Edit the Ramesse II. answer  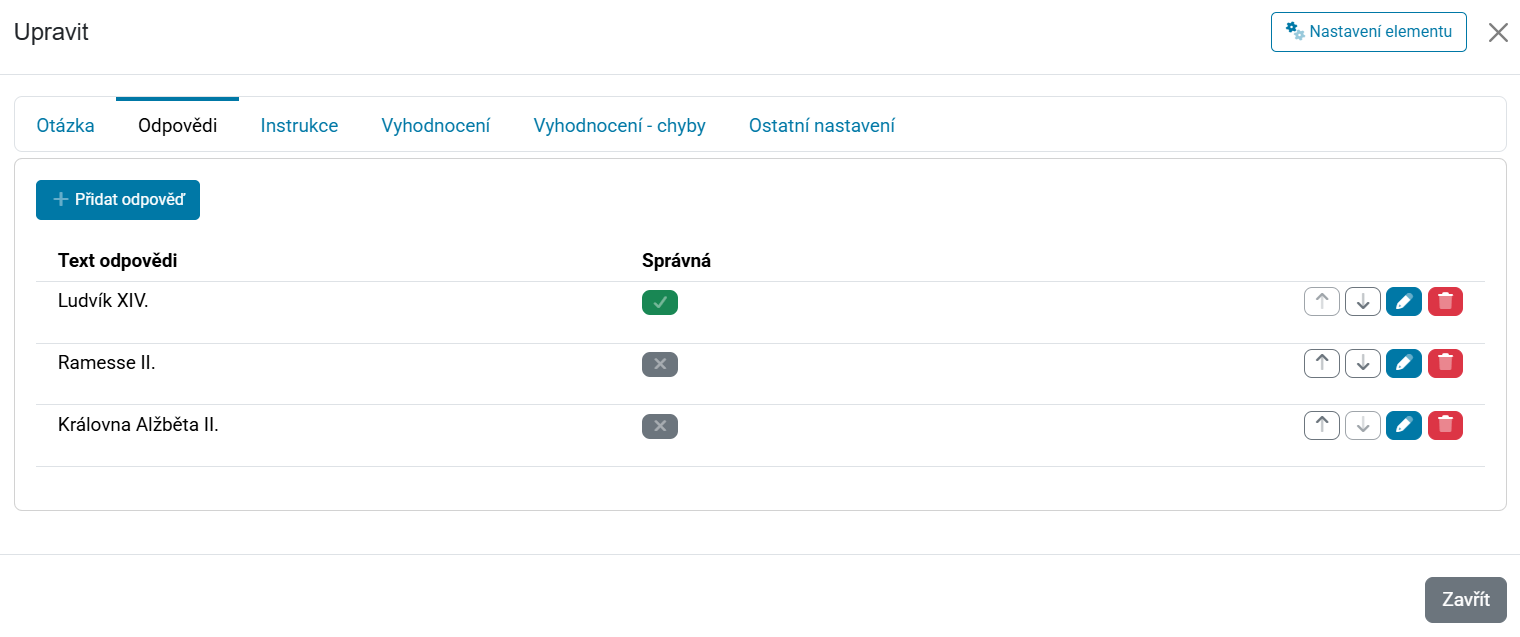tap(1404, 363)
